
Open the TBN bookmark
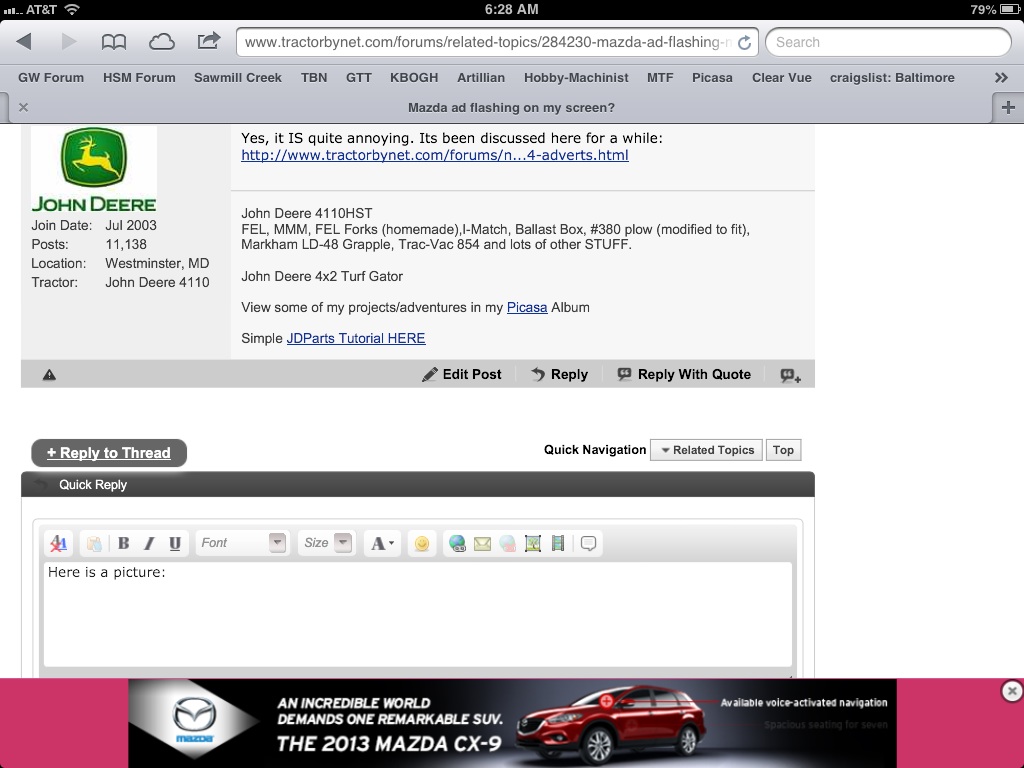click(x=314, y=78)
